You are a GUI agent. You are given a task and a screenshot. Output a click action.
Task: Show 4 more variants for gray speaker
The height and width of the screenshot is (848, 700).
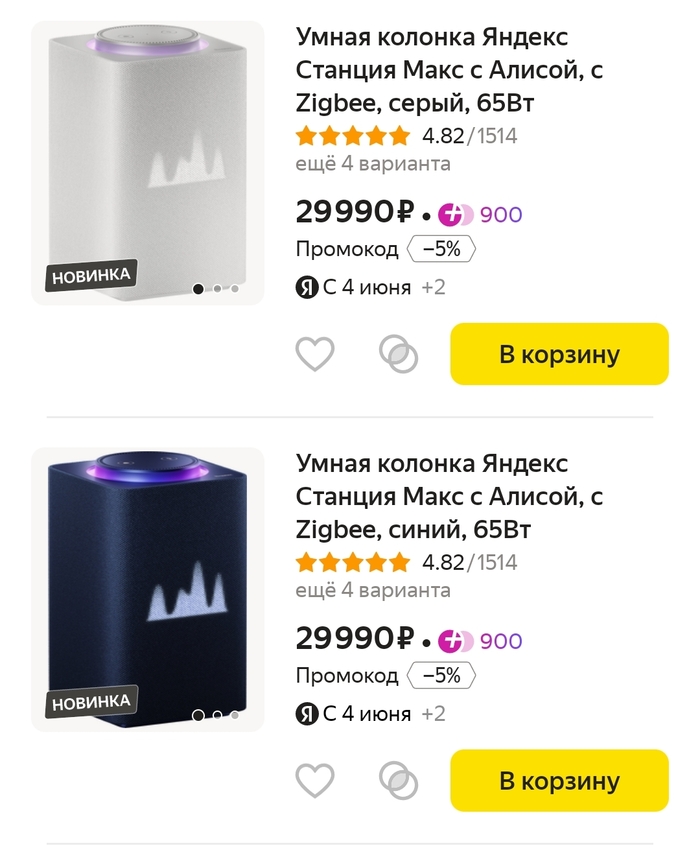point(373,164)
